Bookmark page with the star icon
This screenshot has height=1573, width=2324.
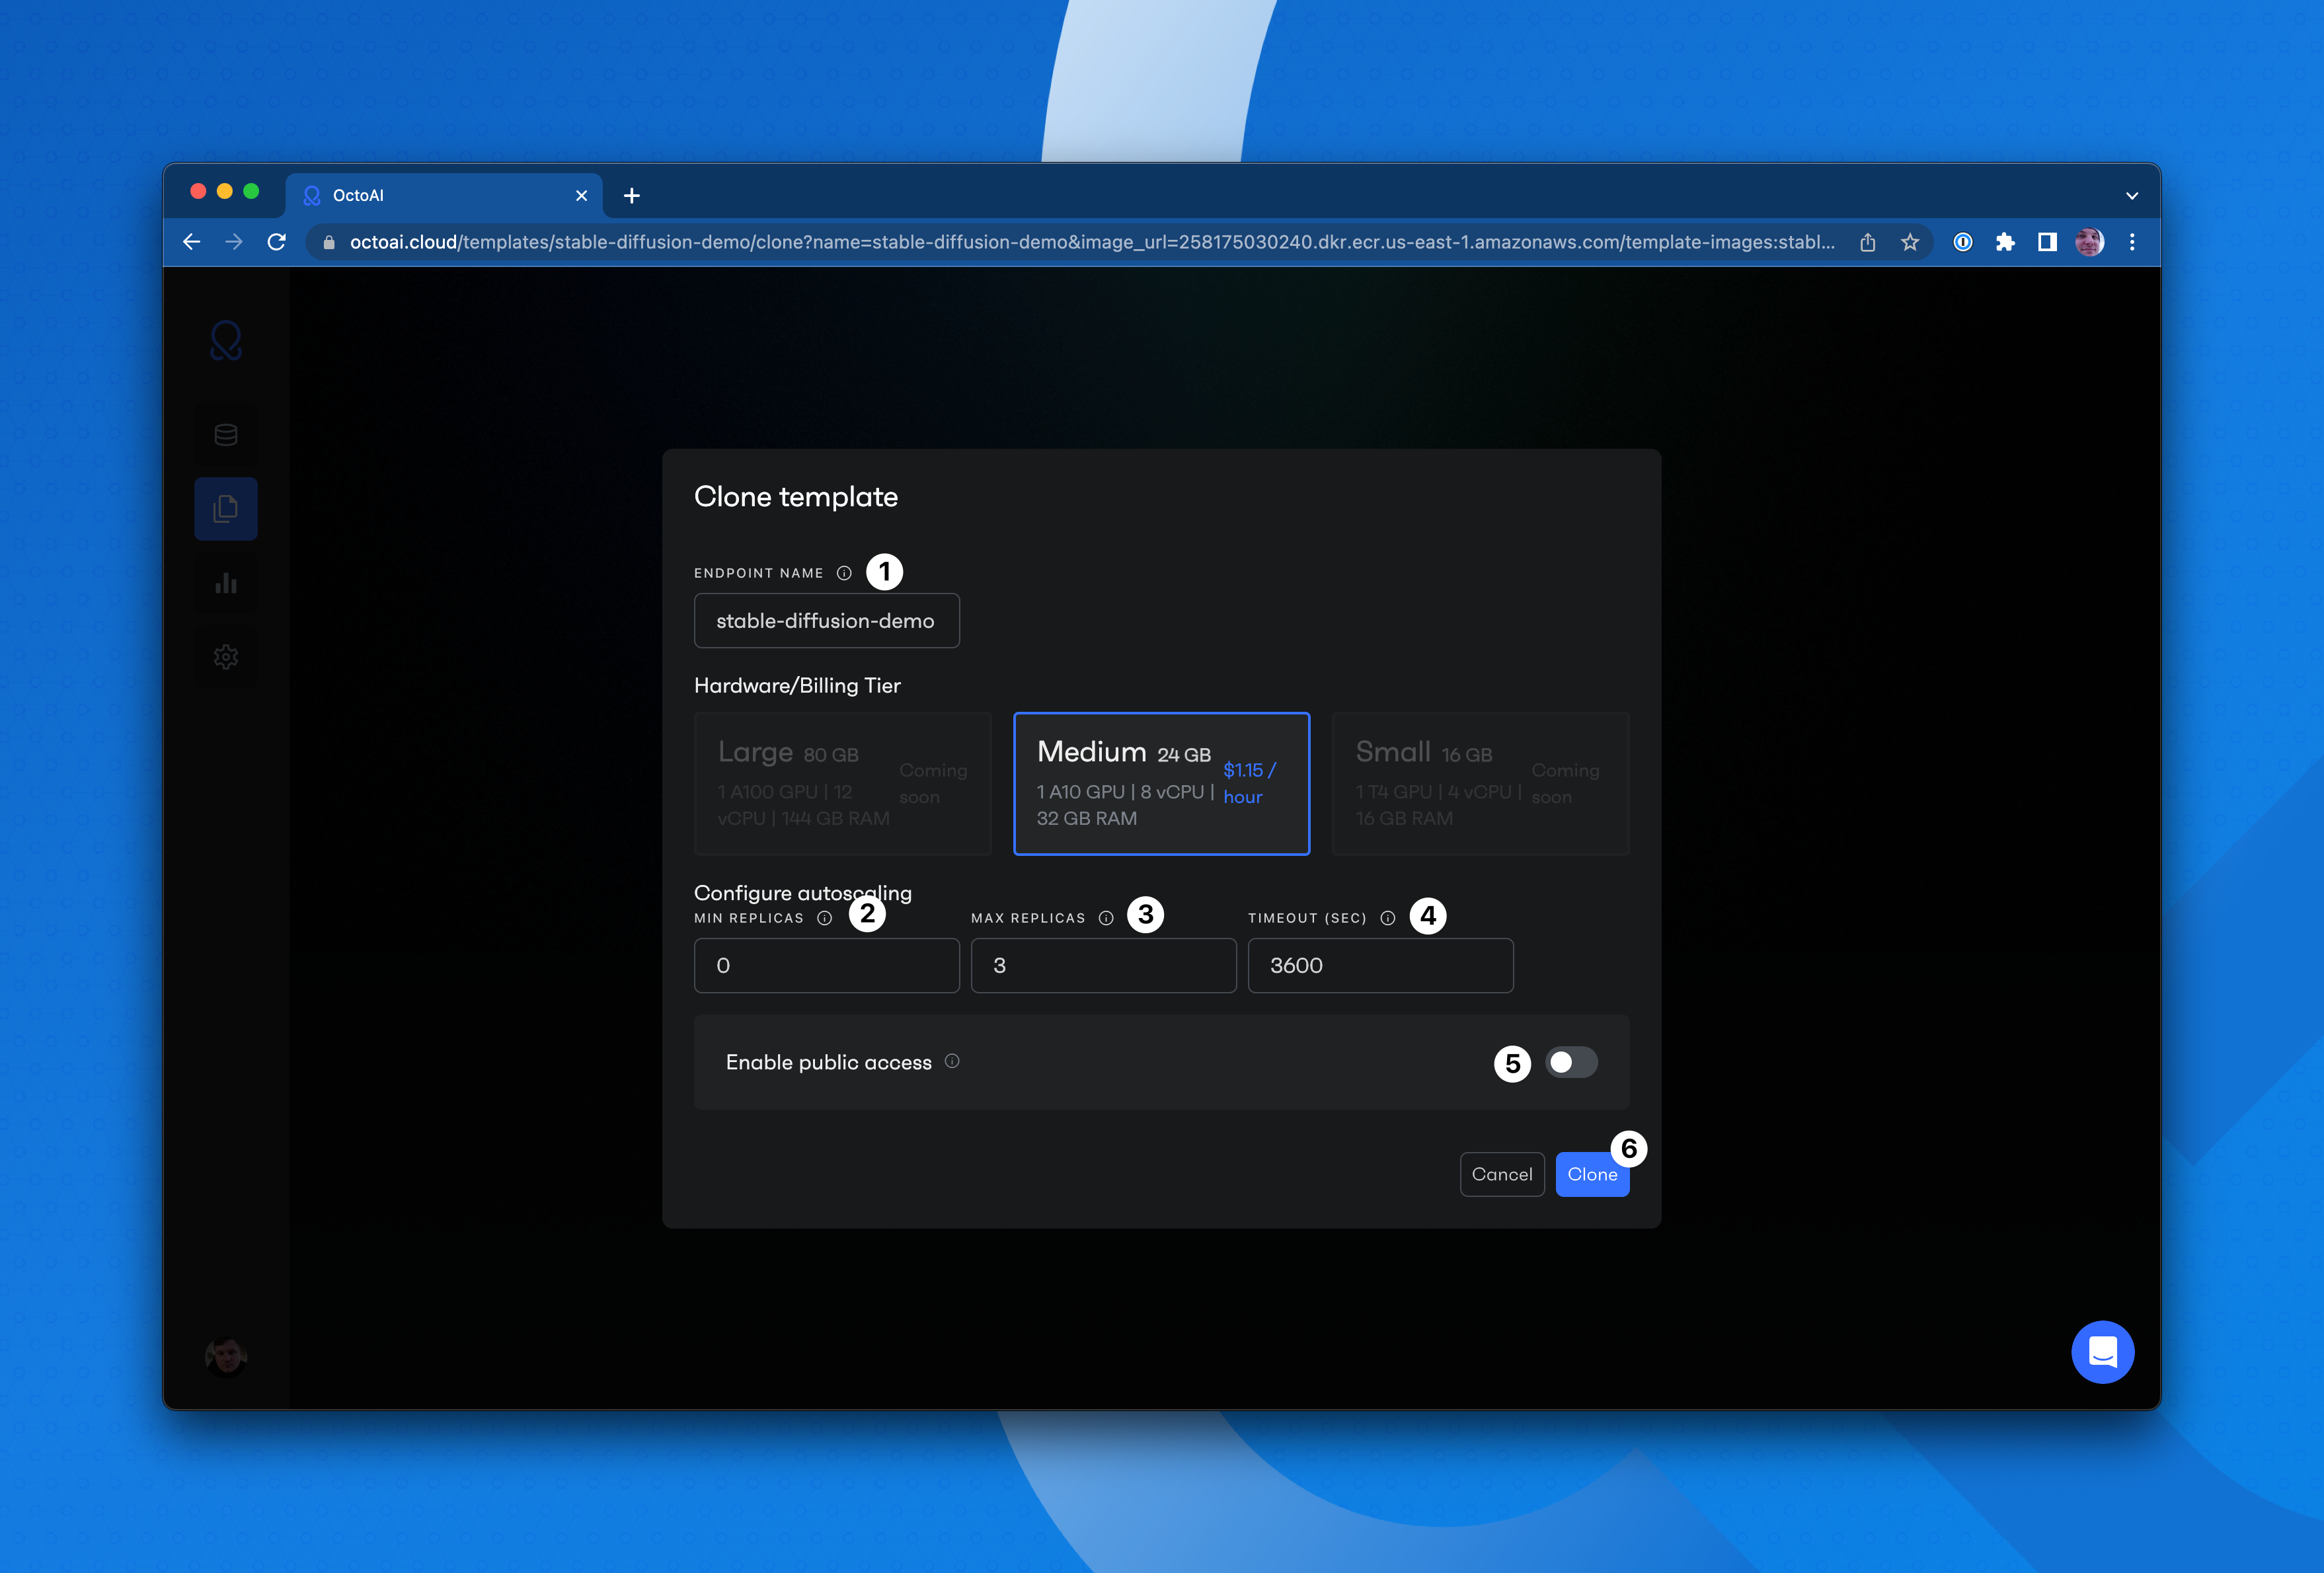(1910, 242)
